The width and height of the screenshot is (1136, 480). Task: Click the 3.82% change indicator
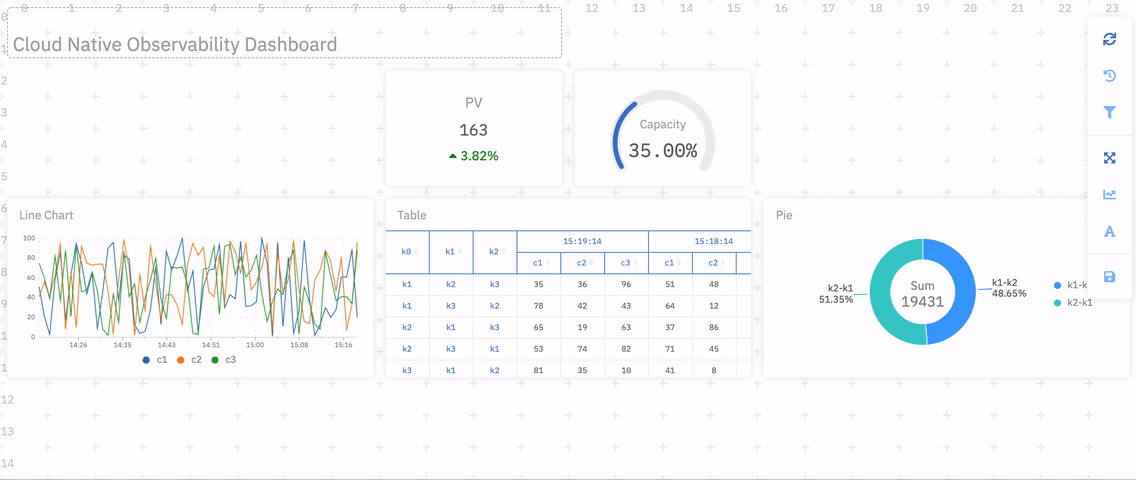[474, 156]
